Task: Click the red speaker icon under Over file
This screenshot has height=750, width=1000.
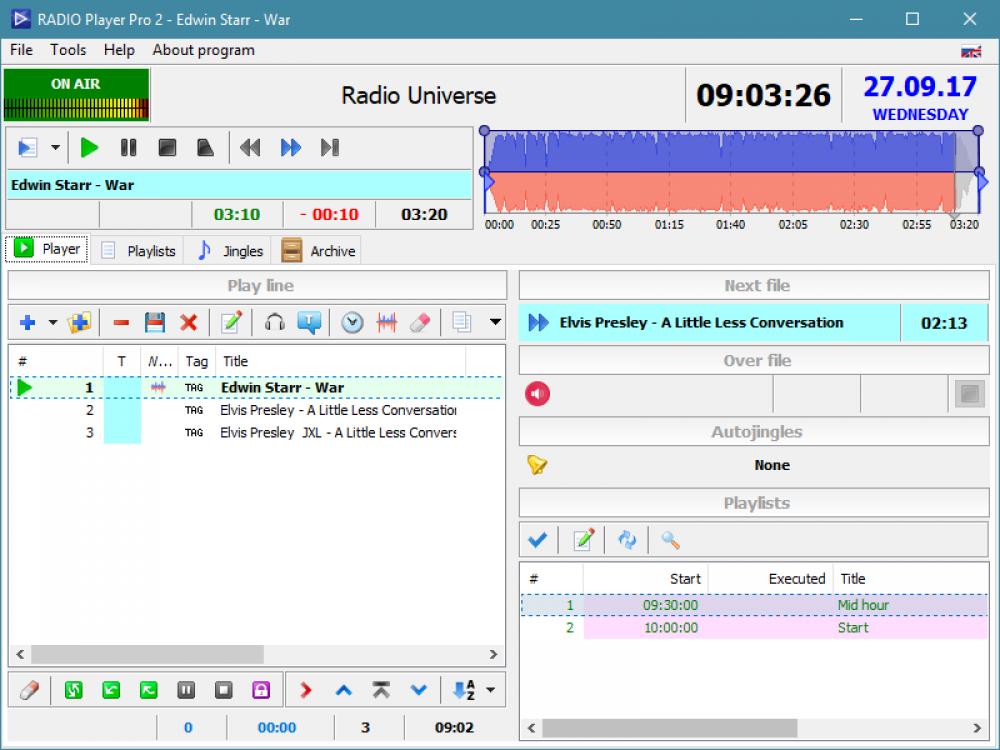Action: 537,393
